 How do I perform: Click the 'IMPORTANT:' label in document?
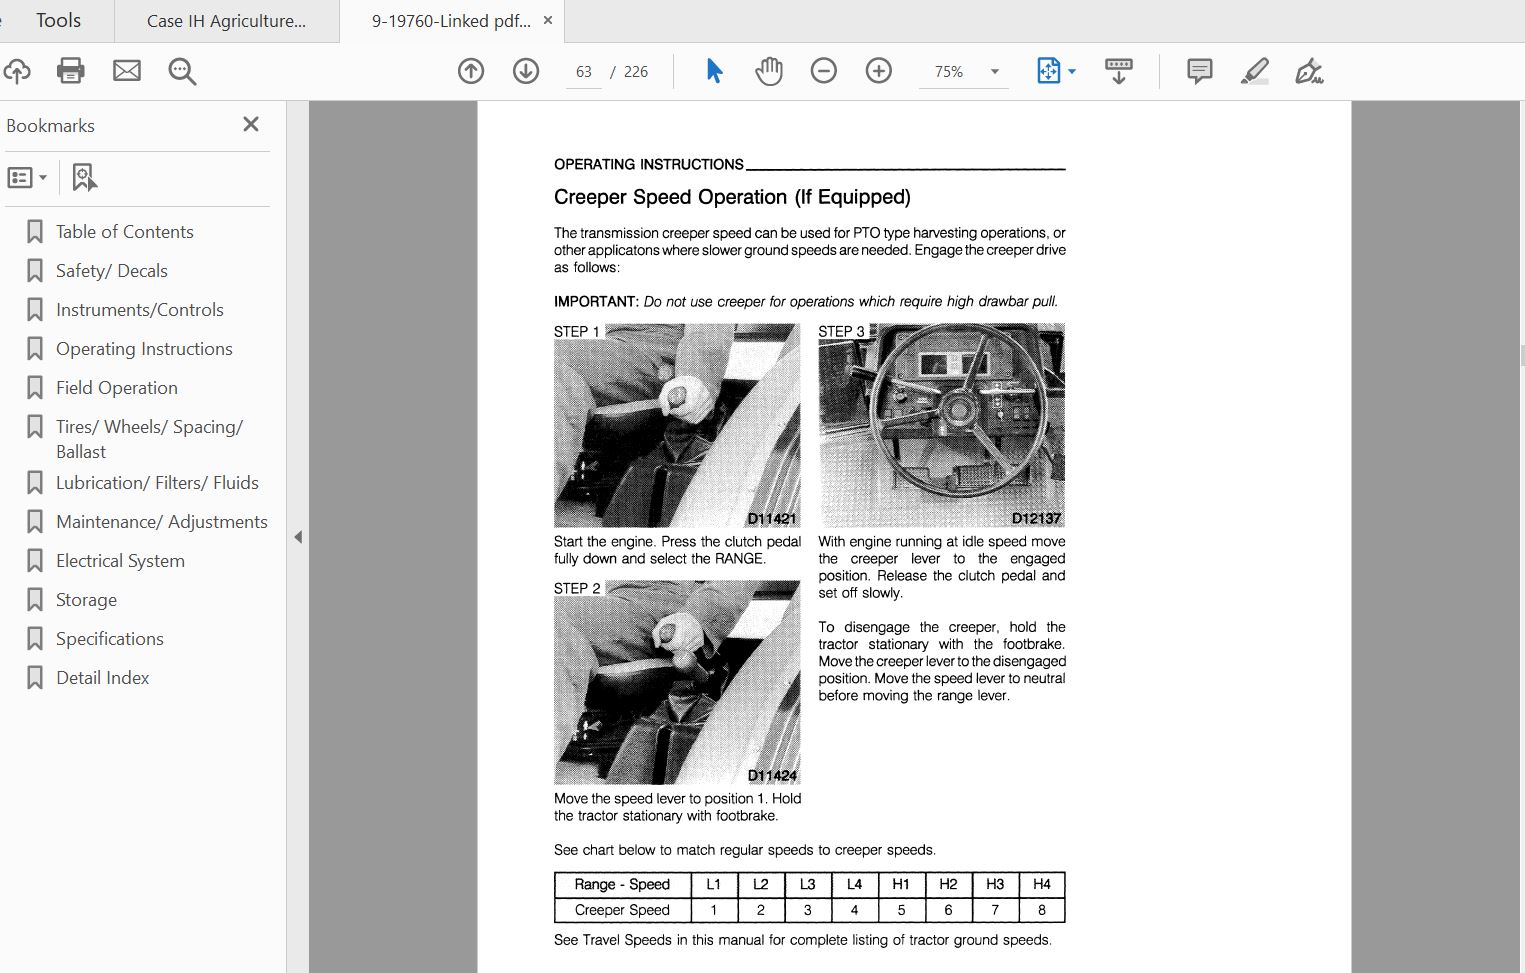[x=596, y=301]
